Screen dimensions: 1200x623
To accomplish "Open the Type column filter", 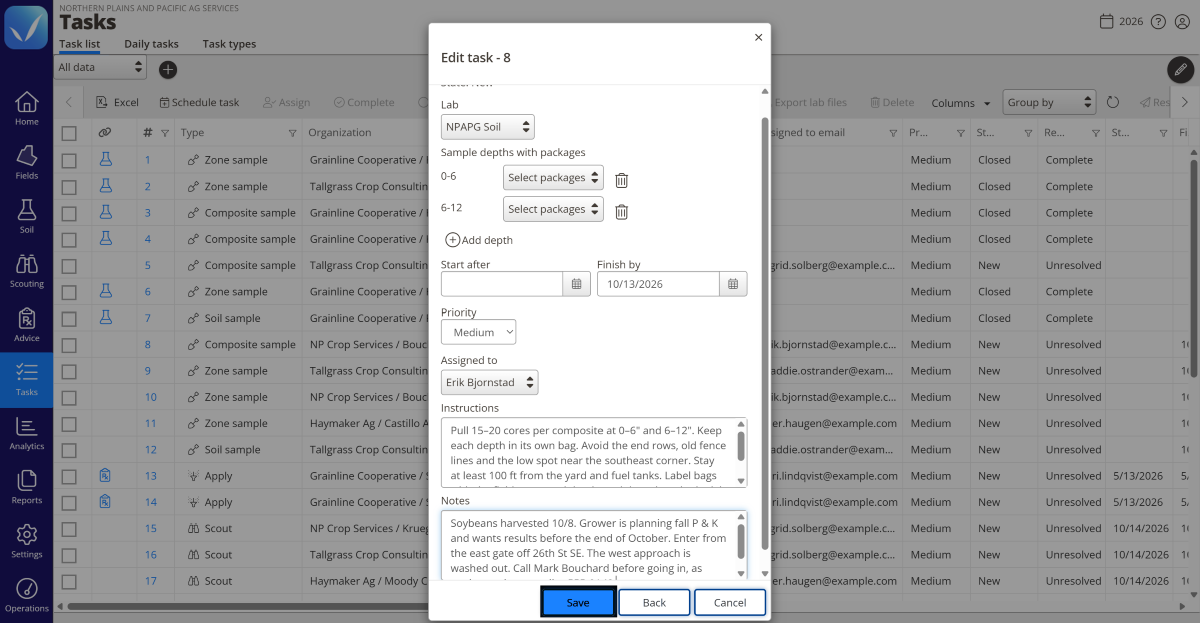I will [292, 133].
